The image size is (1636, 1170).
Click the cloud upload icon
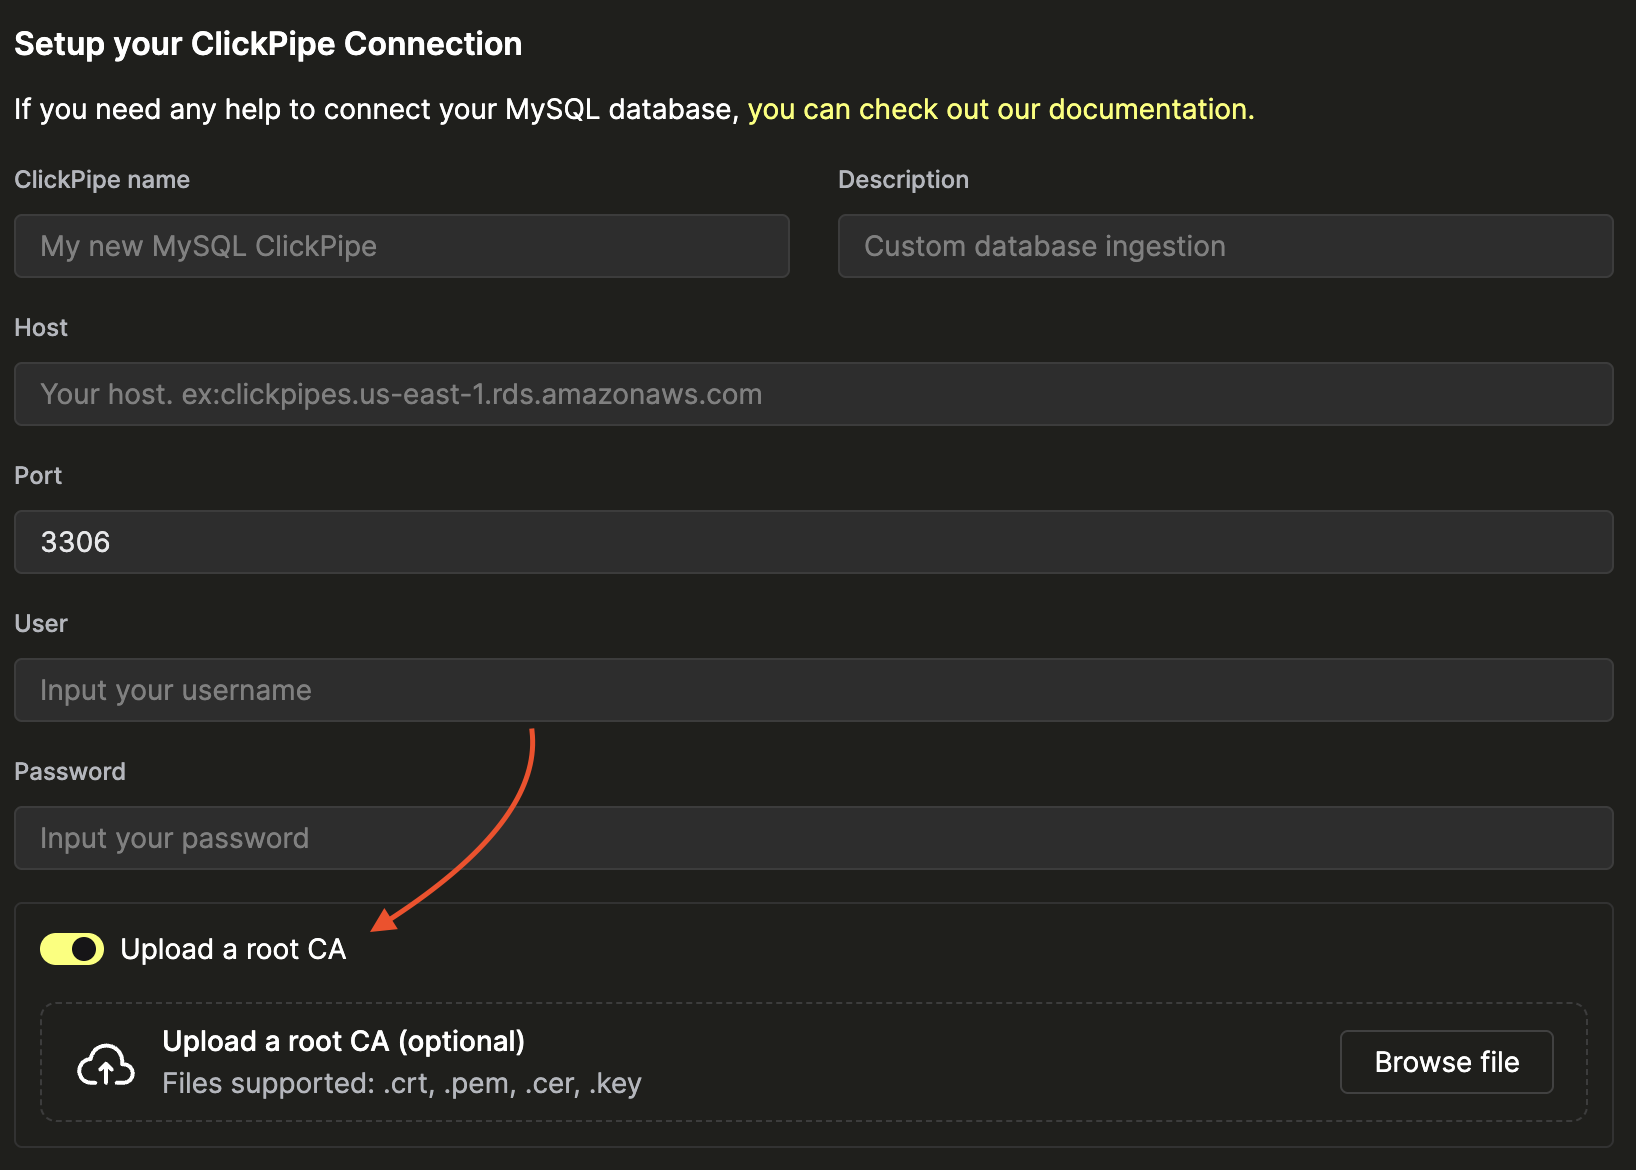pos(104,1062)
